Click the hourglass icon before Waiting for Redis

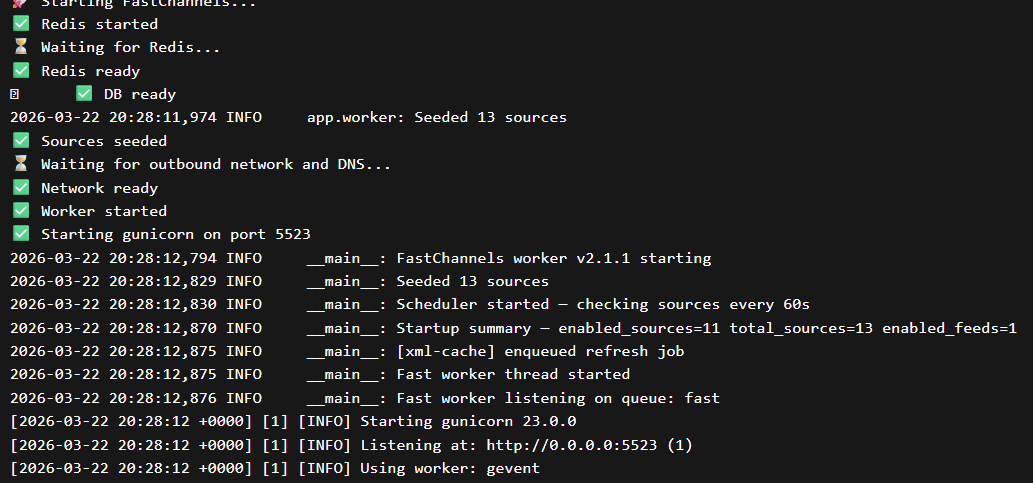20,47
